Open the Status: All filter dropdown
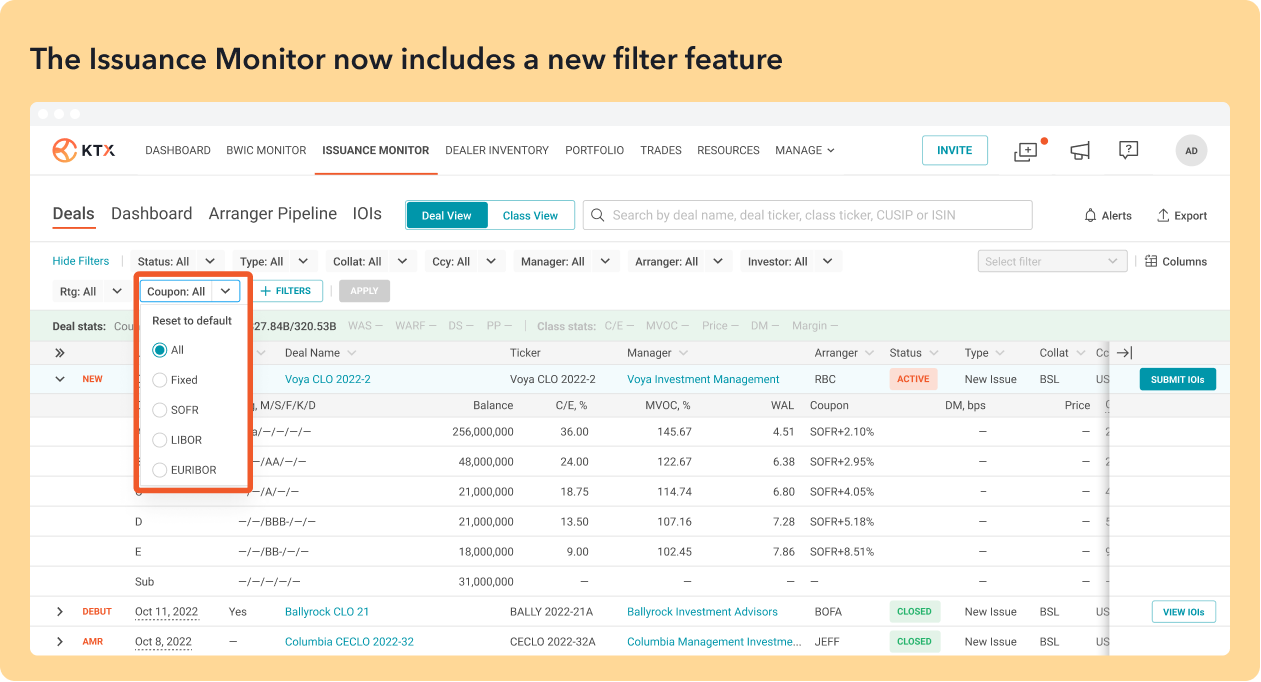 point(176,262)
